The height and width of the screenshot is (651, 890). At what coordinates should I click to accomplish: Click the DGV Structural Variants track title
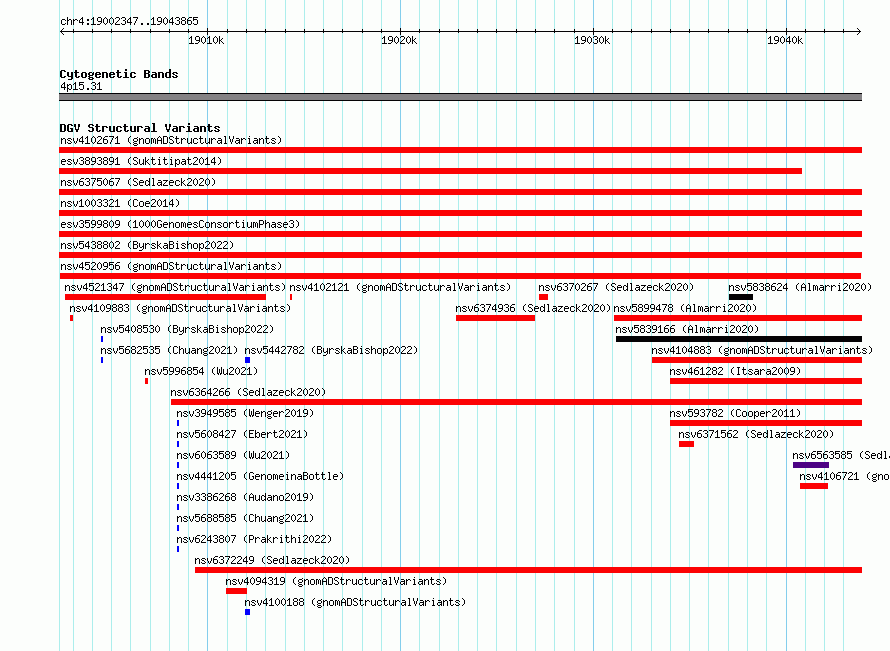[140, 128]
